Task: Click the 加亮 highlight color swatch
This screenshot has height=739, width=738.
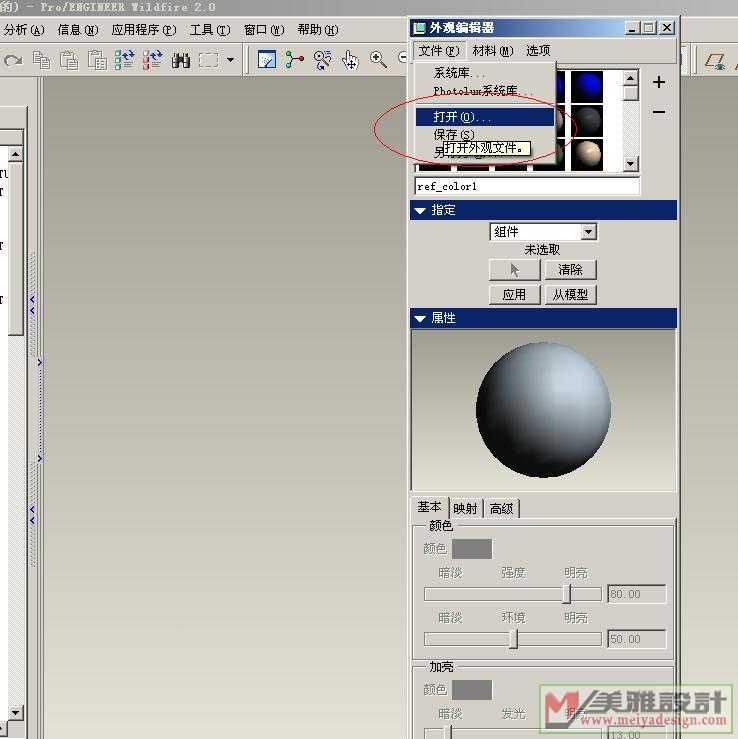Action: click(472, 690)
